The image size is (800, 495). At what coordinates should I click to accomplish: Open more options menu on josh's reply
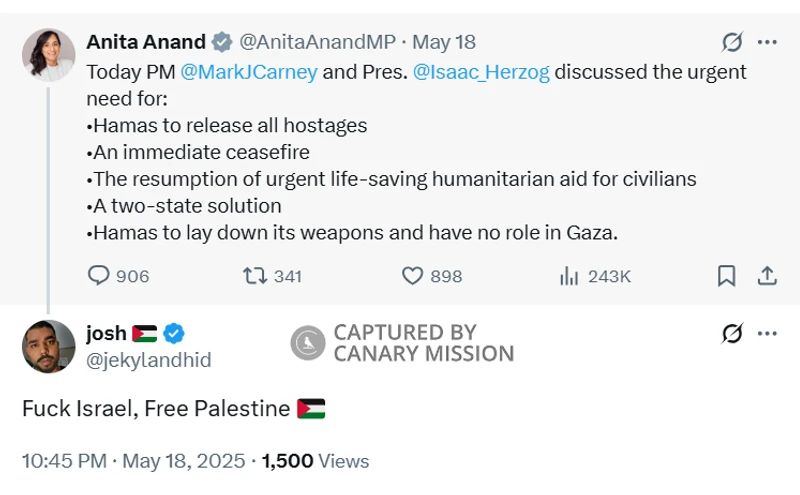767,333
